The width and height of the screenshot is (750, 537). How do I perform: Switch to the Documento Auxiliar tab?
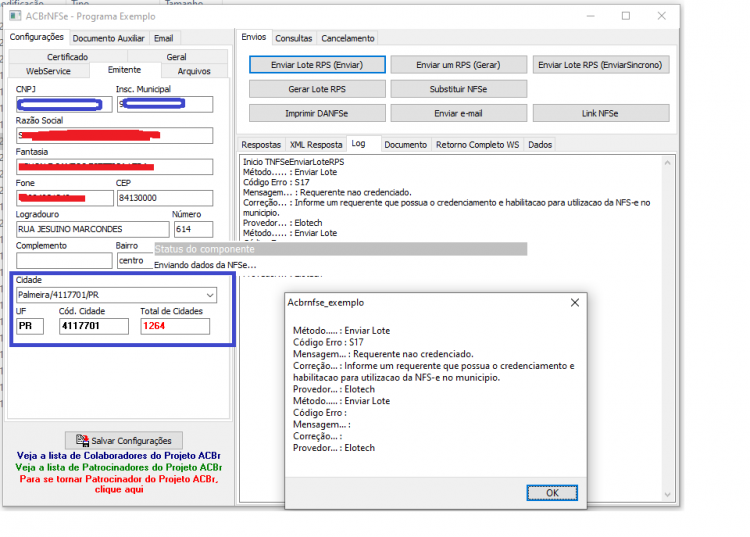pos(108,38)
